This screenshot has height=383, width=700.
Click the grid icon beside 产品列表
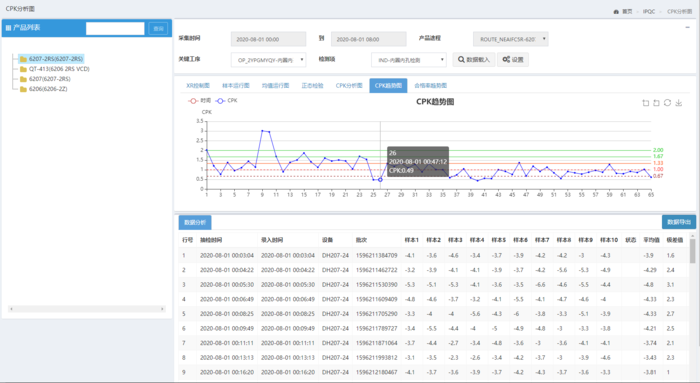8,28
